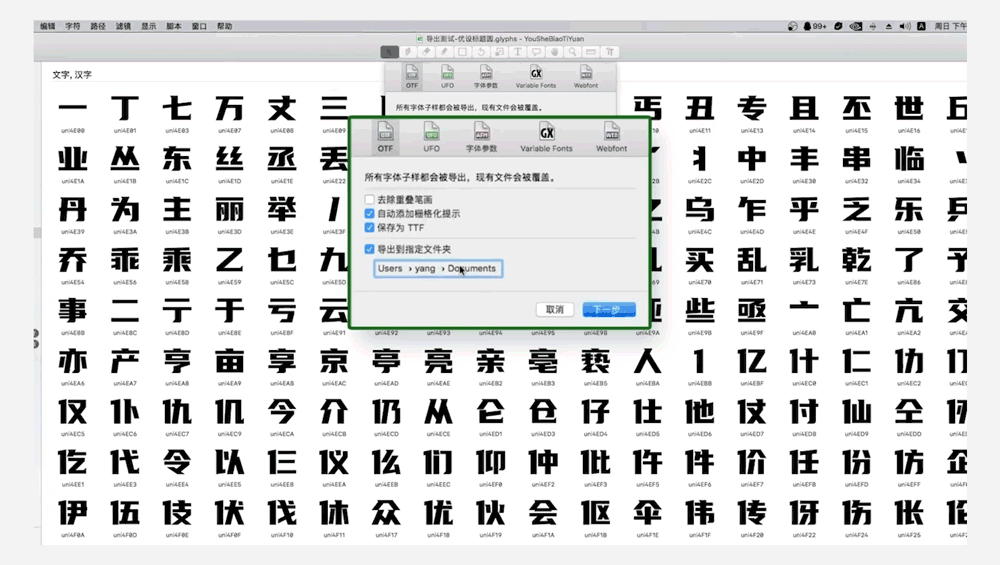Switch to the Text tool
This screenshot has width=1000, height=565.
click(518, 52)
